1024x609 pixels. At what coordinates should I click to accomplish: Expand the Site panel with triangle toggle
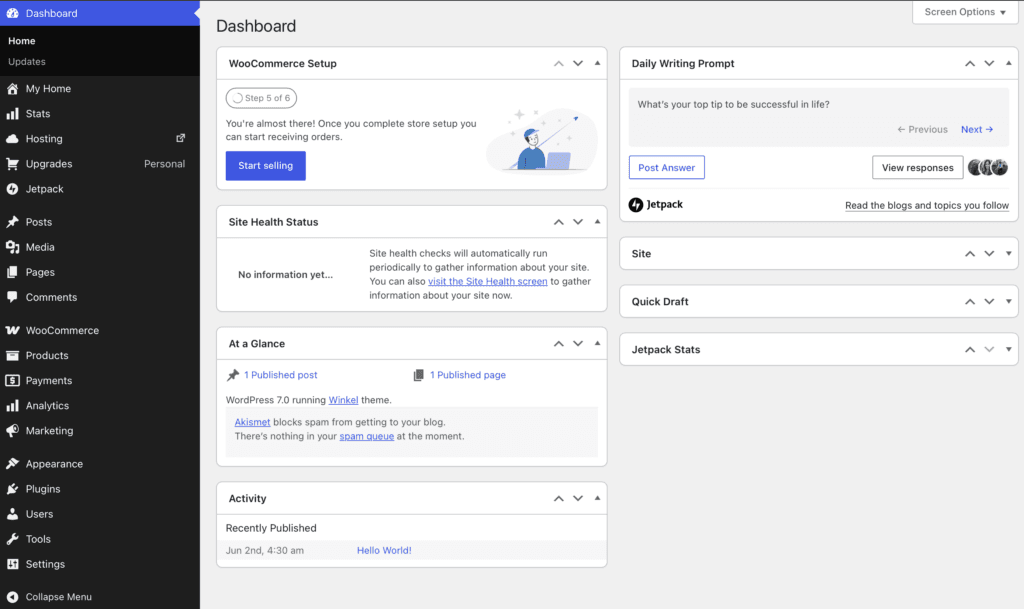[x=1008, y=253]
